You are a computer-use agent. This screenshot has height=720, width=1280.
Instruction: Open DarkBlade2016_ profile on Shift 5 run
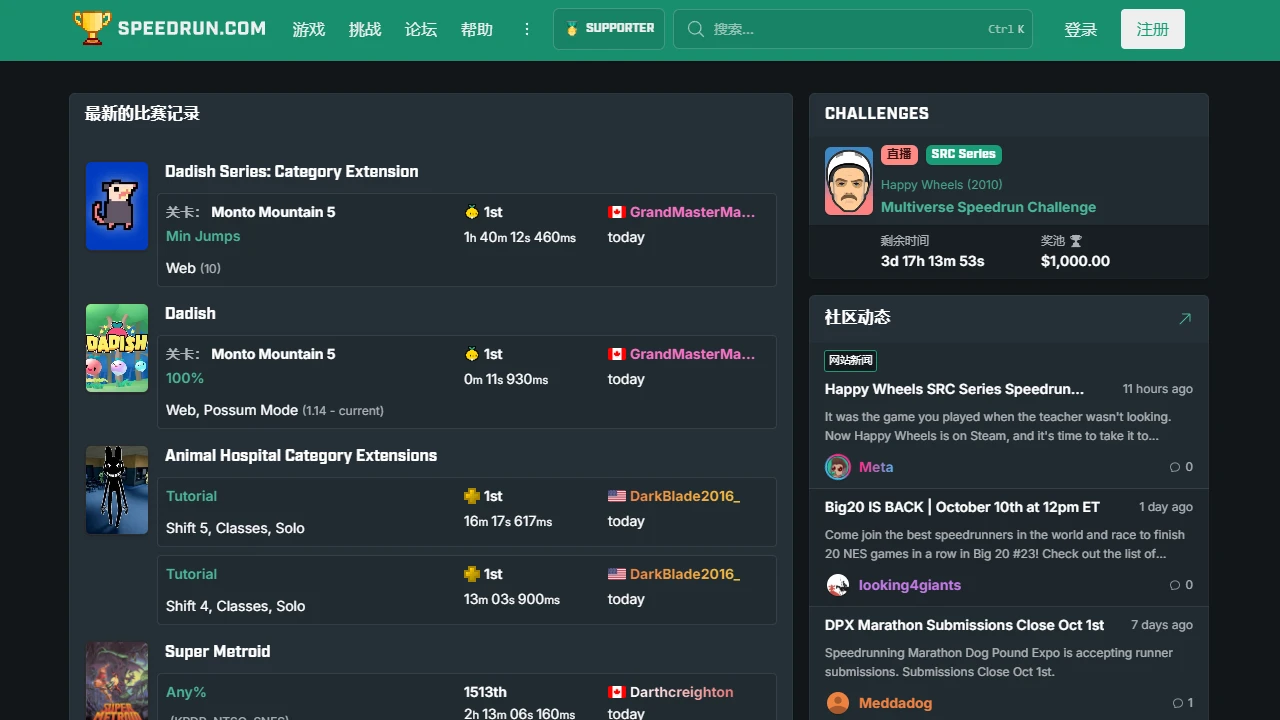[x=685, y=496]
